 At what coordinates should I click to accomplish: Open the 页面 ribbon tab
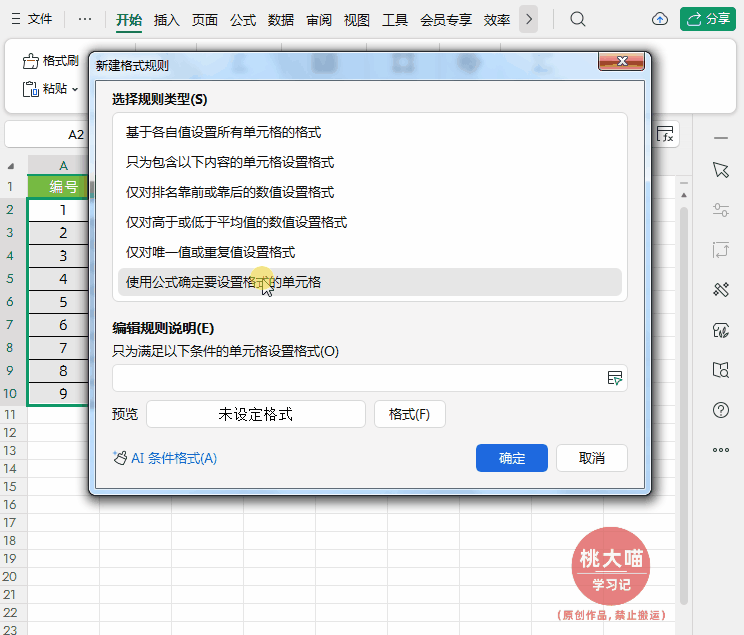[205, 20]
